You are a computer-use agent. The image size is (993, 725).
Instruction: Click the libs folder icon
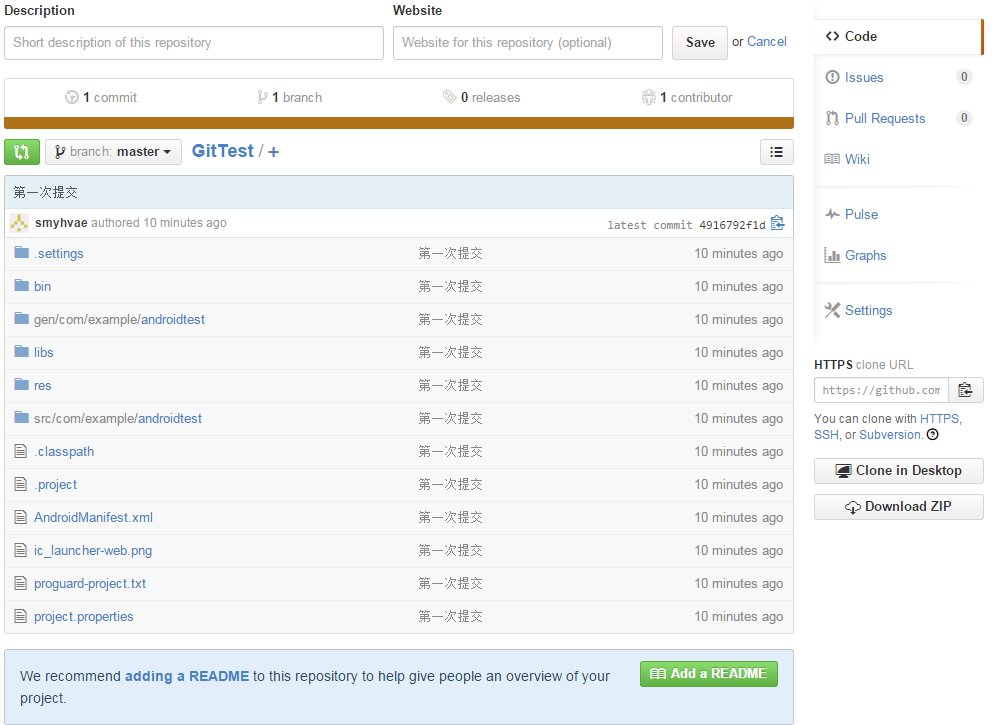pyautogui.click(x=22, y=351)
